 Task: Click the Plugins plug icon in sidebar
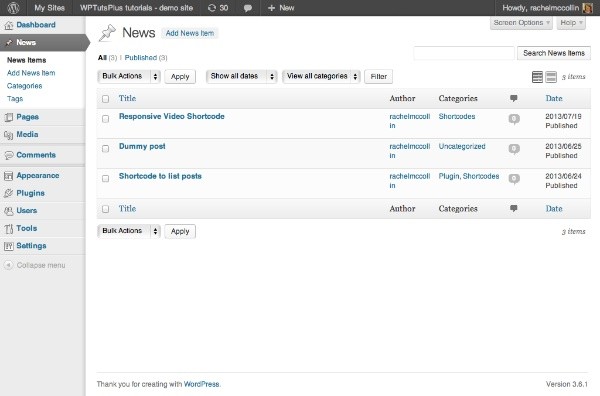pos(8,193)
